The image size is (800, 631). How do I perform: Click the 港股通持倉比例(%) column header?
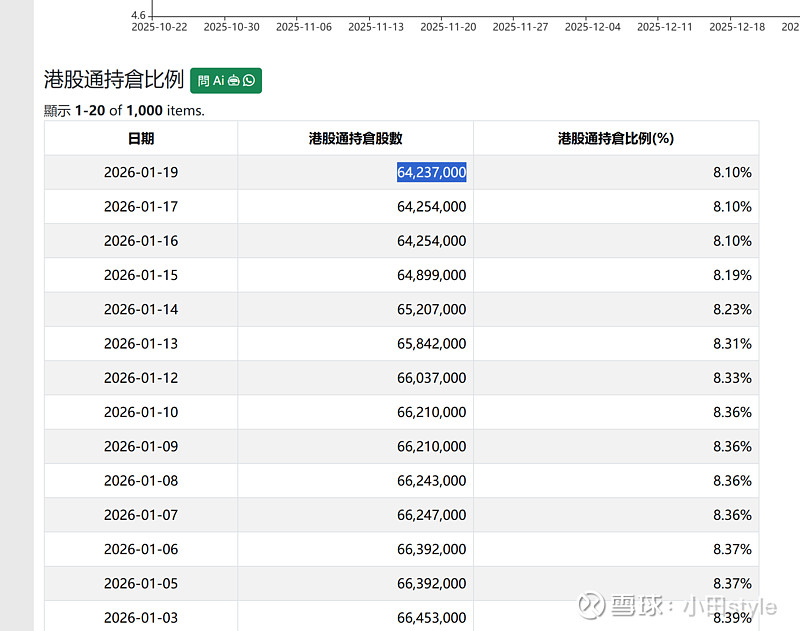615,139
